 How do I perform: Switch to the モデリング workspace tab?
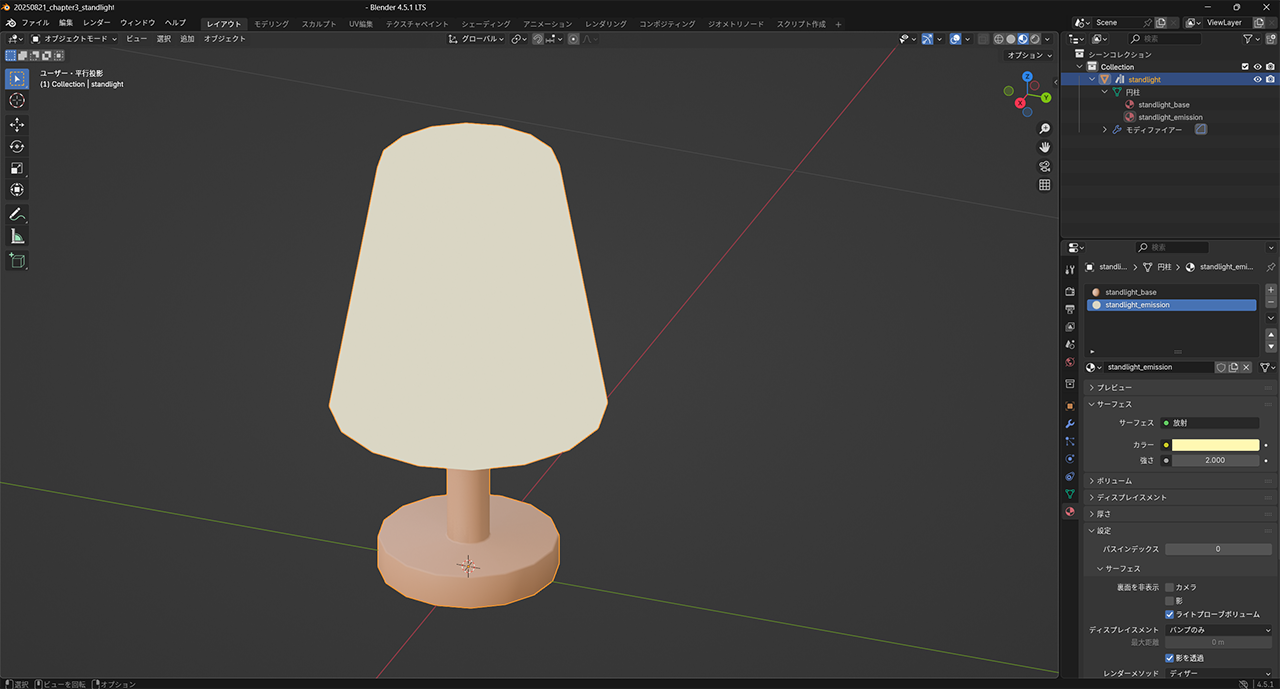[271, 24]
